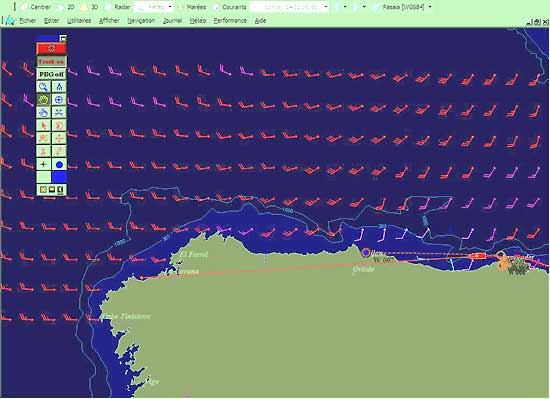Select the magnifier zoom tool
This screenshot has height=399, width=550.
click(x=43, y=87)
